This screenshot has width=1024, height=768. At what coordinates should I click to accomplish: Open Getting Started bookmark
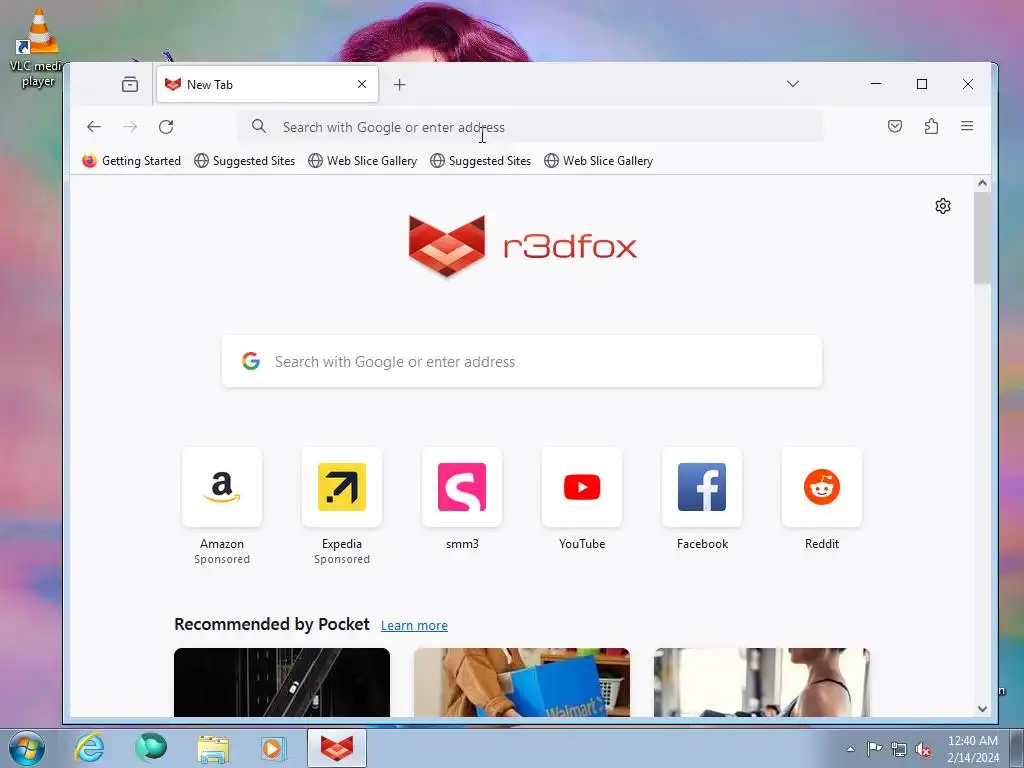pos(131,161)
